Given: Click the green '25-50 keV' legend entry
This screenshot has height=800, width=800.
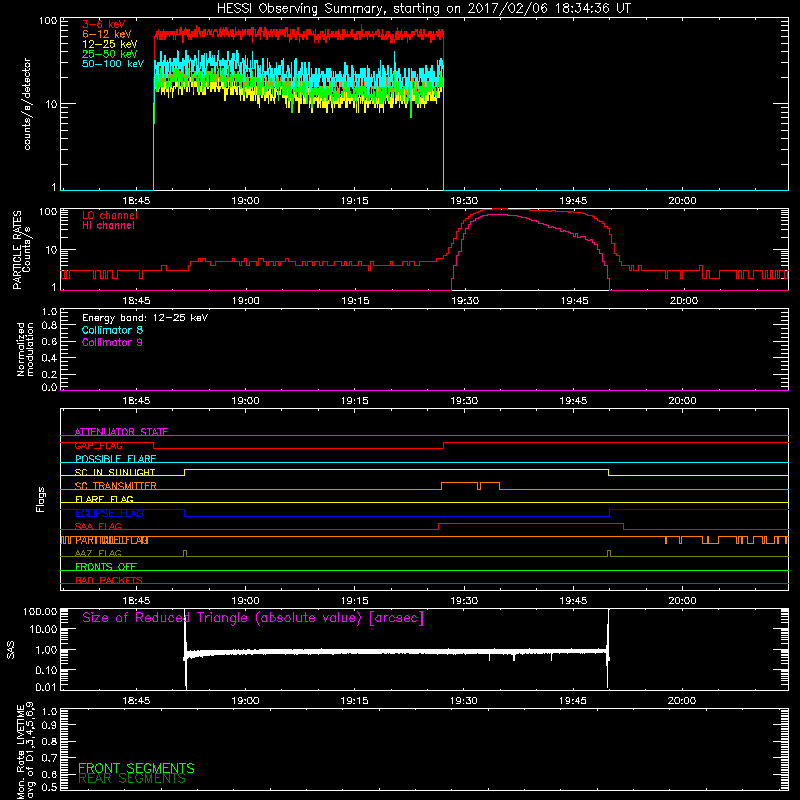Looking at the screenshot, I should [x=110, y=54].
